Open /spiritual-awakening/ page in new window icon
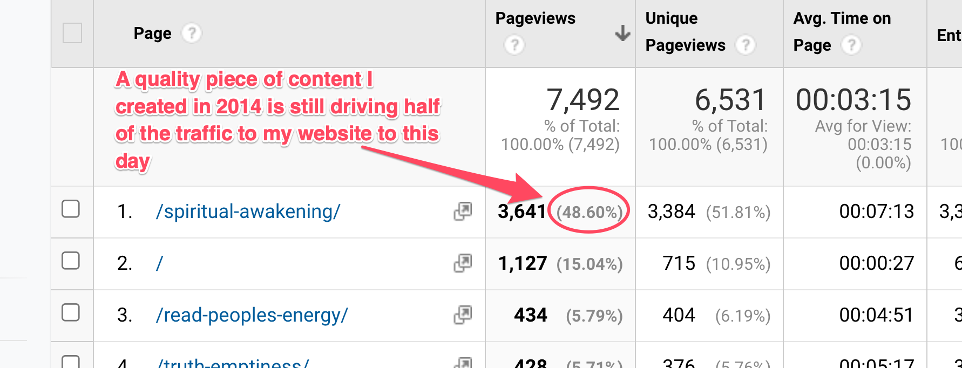The height and width of the screenshot is (368, 962). tap(463, 212)
